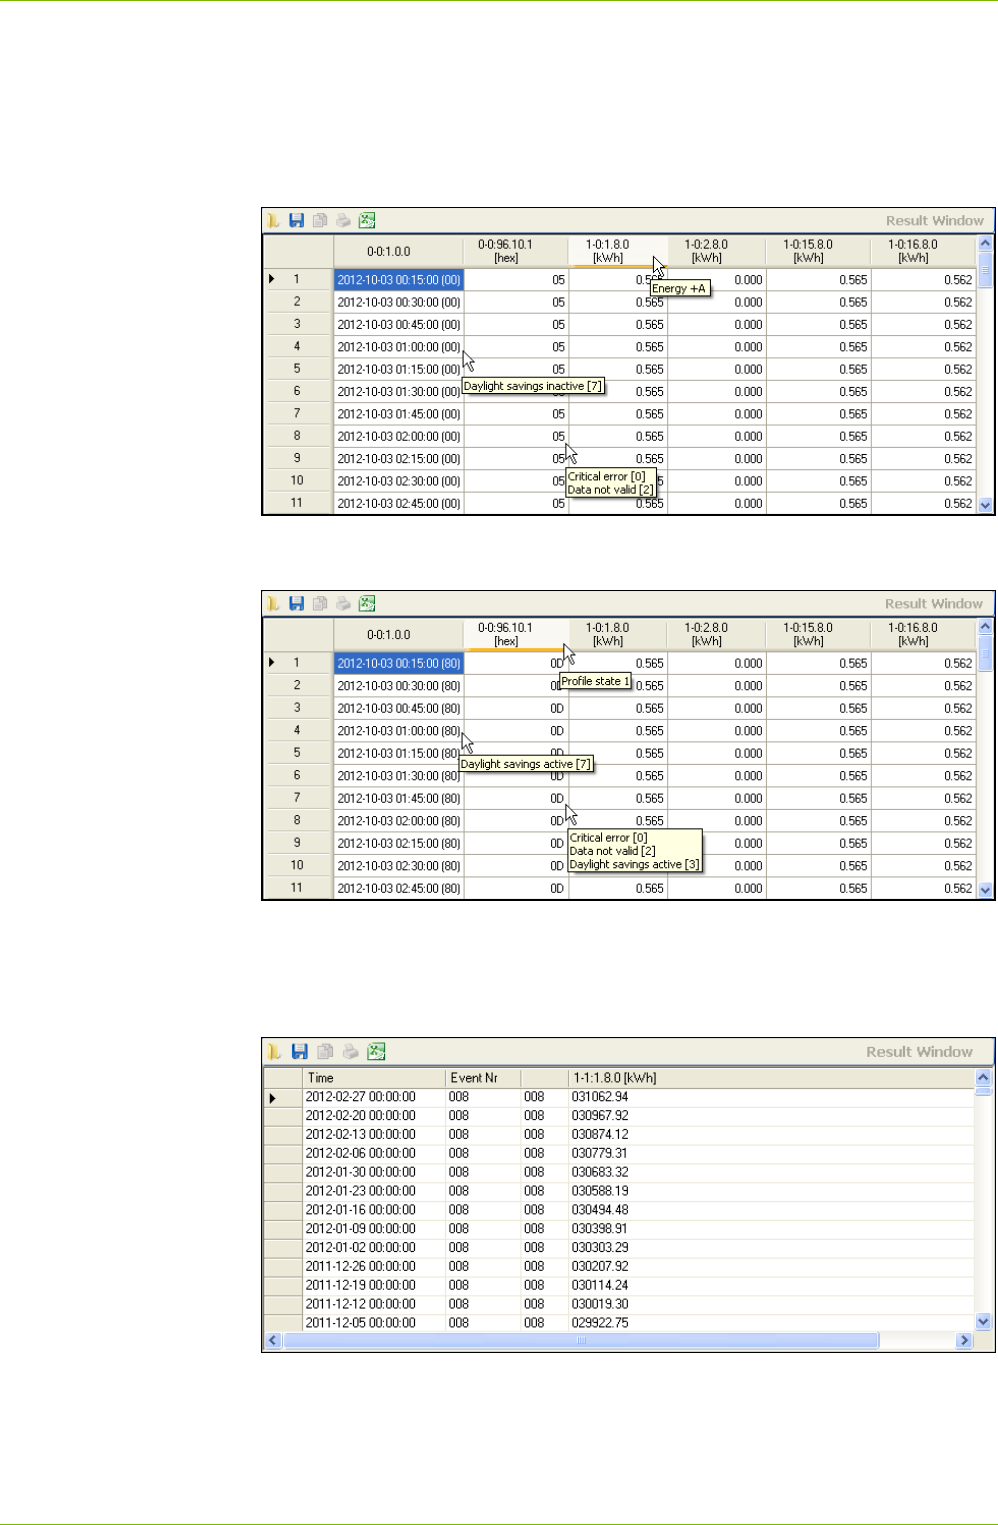Select cell 2012-10-03 00:15:00 (00)

[398, 280]
